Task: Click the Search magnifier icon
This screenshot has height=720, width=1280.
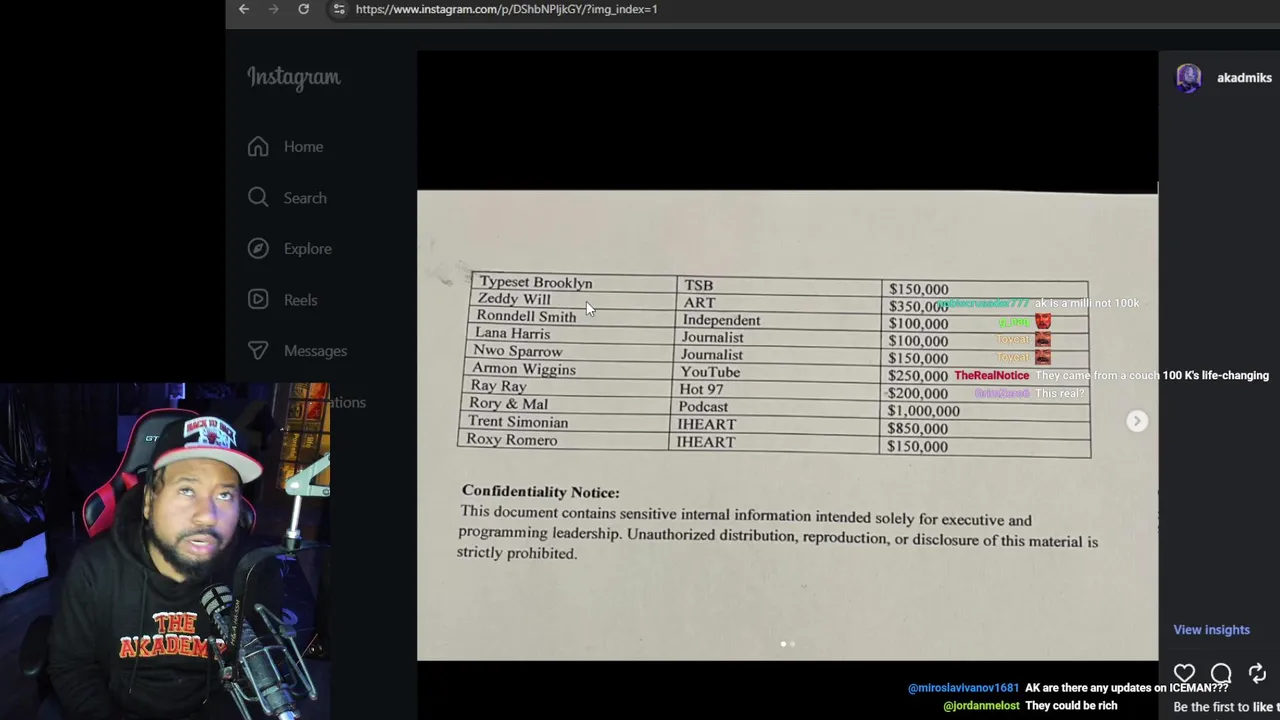Action: click(258, 197)
